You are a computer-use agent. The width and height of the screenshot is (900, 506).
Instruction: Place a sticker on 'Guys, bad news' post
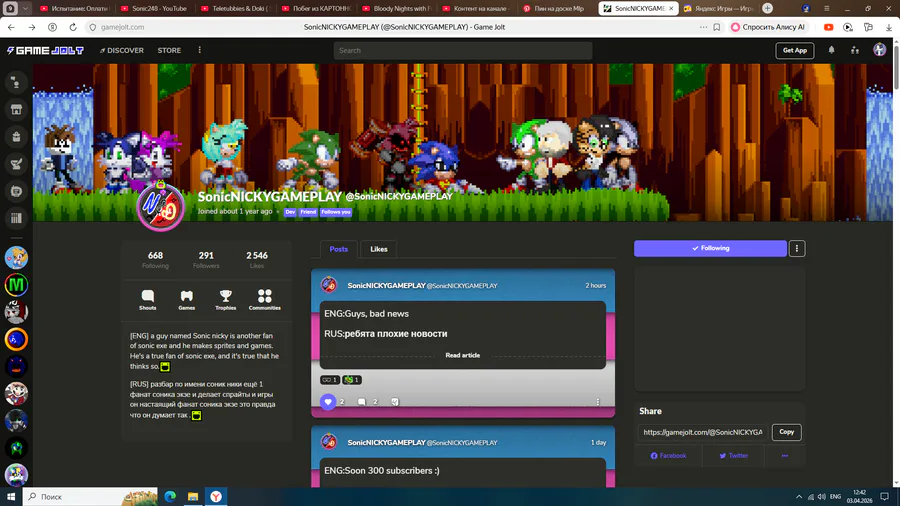[395, 402]
